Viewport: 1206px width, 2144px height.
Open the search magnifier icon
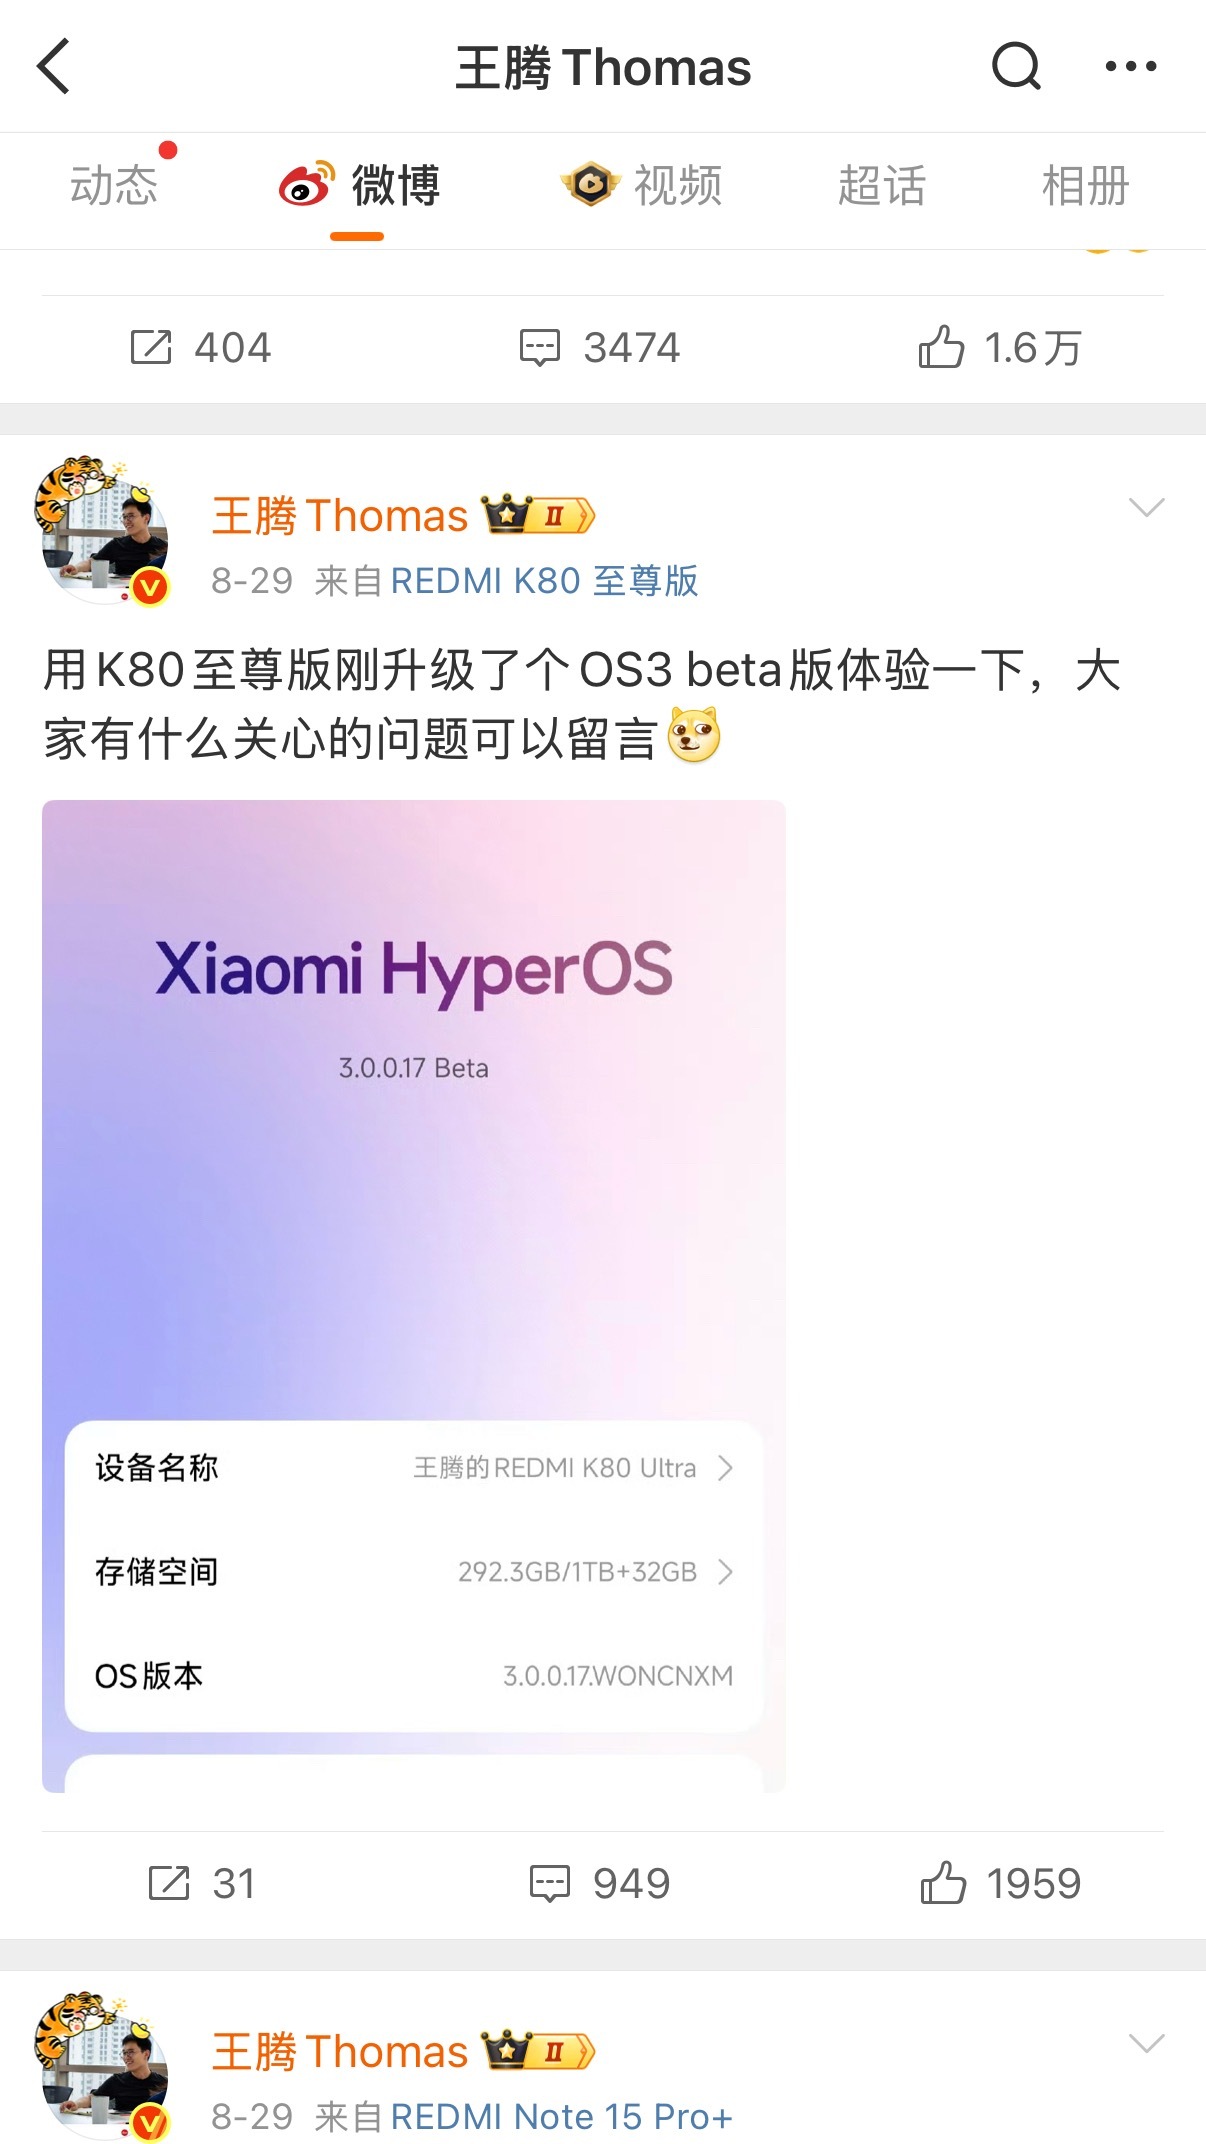tap(1016, 66)
